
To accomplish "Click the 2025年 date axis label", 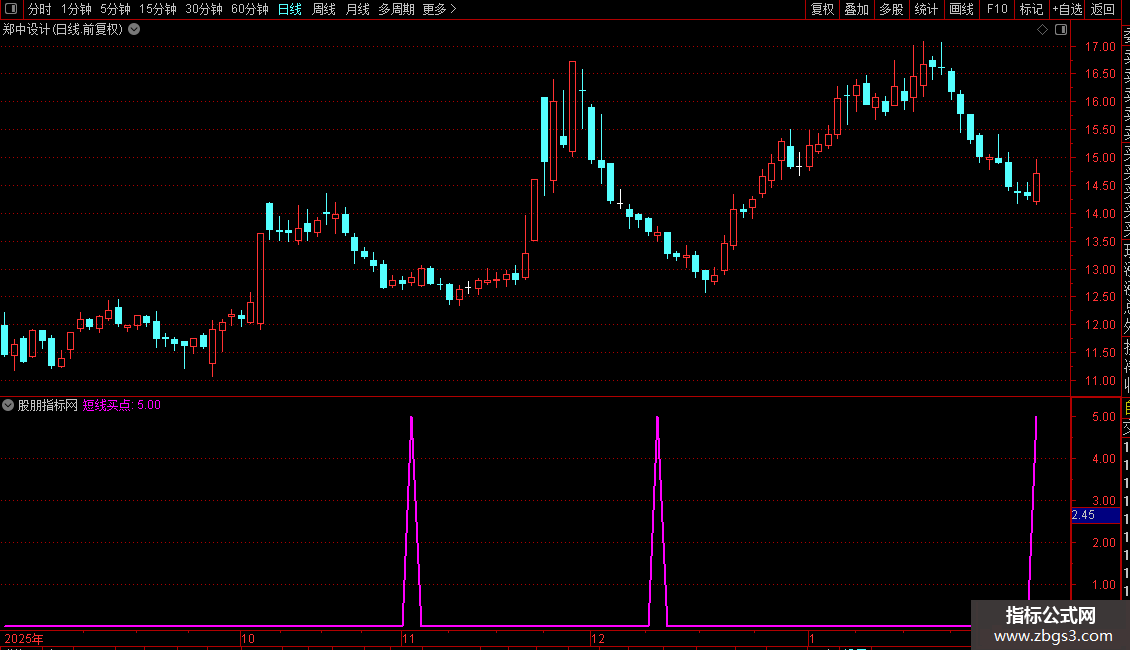I will tap(24, 638).
